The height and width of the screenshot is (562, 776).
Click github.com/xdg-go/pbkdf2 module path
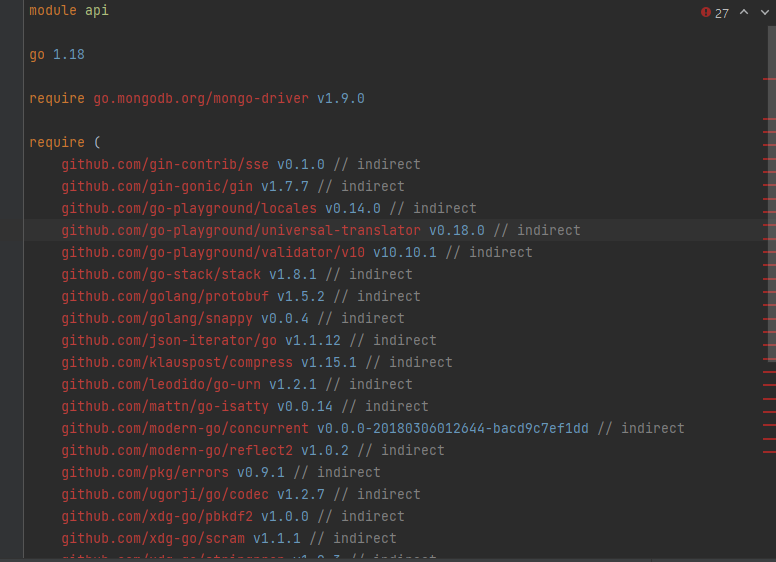click(157, 516)
